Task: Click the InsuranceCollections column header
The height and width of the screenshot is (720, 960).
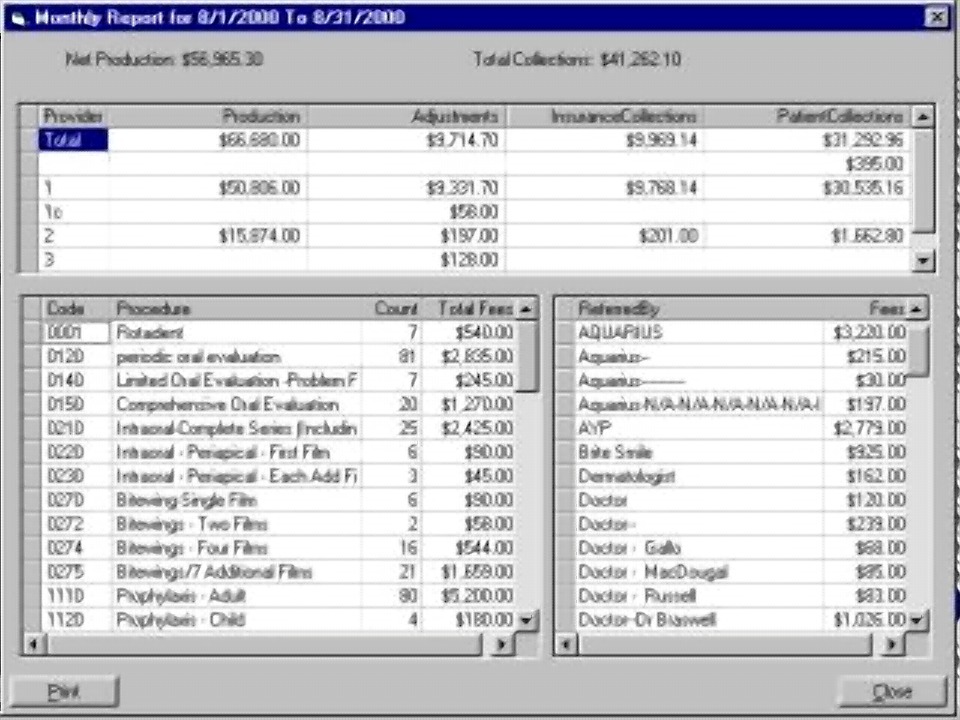Action: point(604,116)
